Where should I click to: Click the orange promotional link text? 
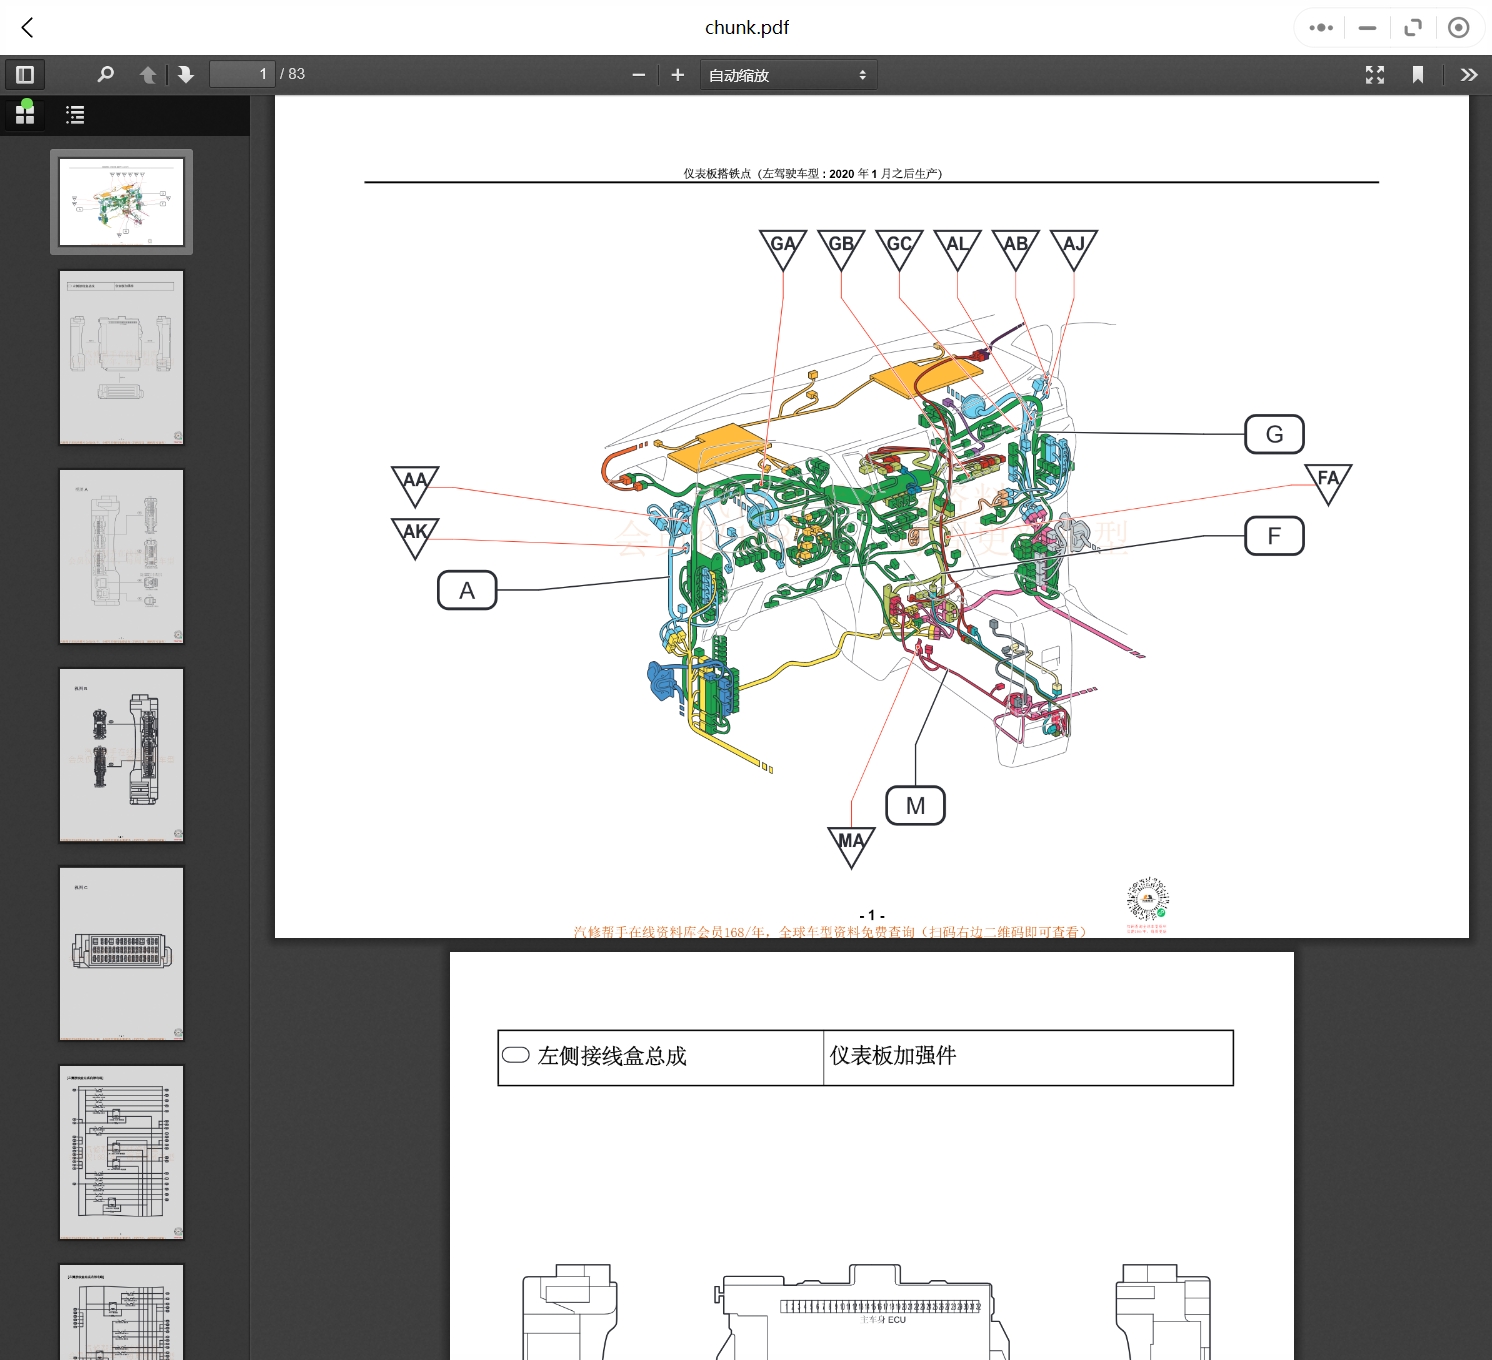click(830, 932)
